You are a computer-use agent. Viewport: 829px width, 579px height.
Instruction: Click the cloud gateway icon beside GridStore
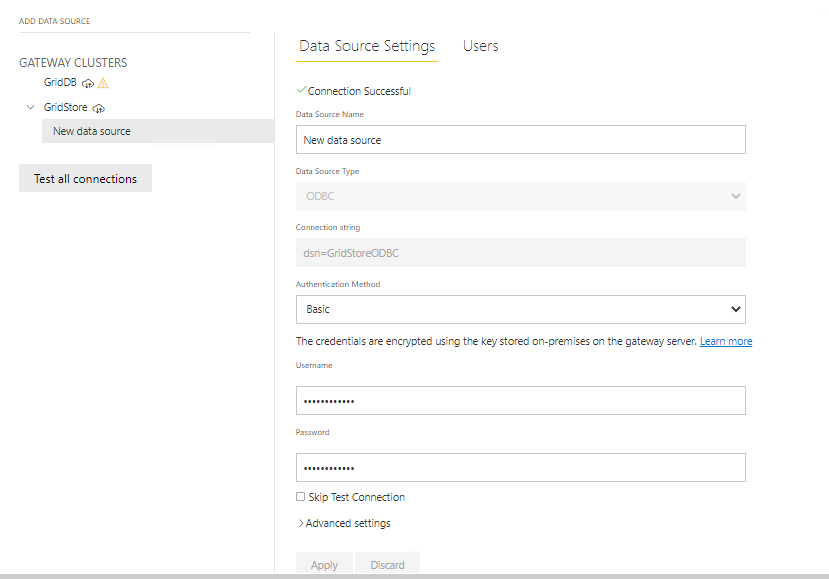point(98,108)
